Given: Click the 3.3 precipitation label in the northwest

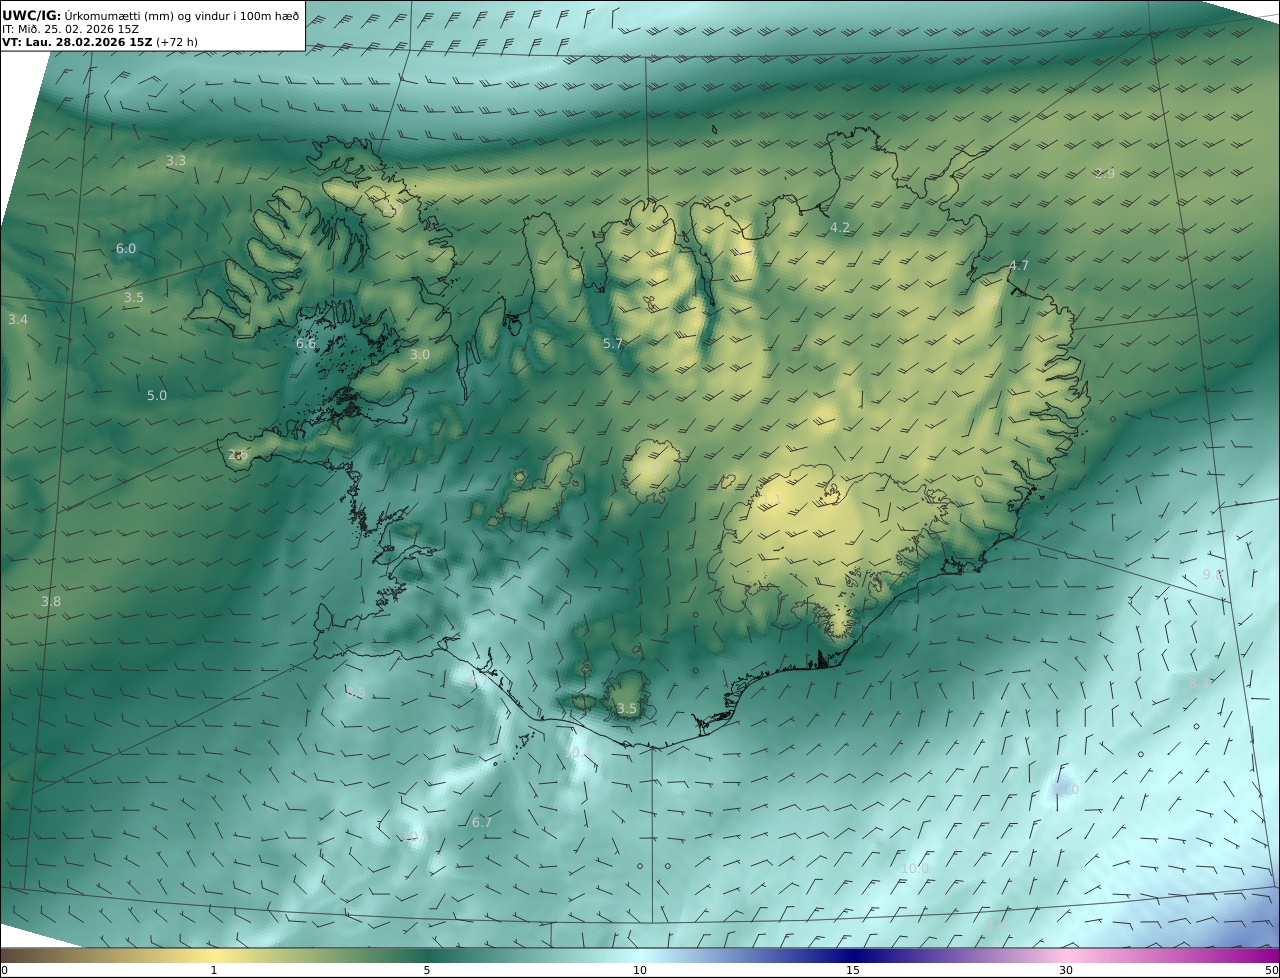Looking at the screenshot, I should coord(176,161).
